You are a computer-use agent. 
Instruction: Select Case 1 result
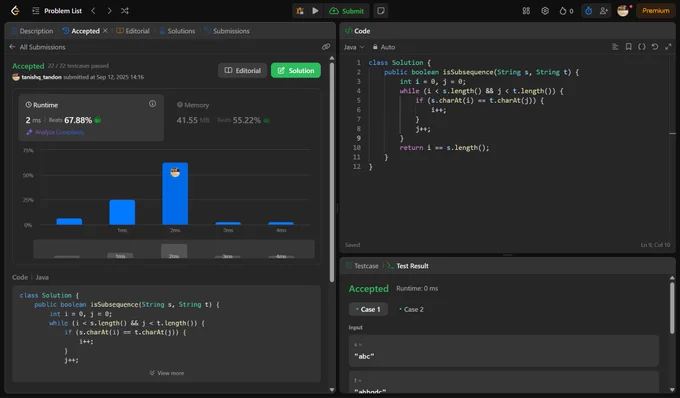(368, 309)
